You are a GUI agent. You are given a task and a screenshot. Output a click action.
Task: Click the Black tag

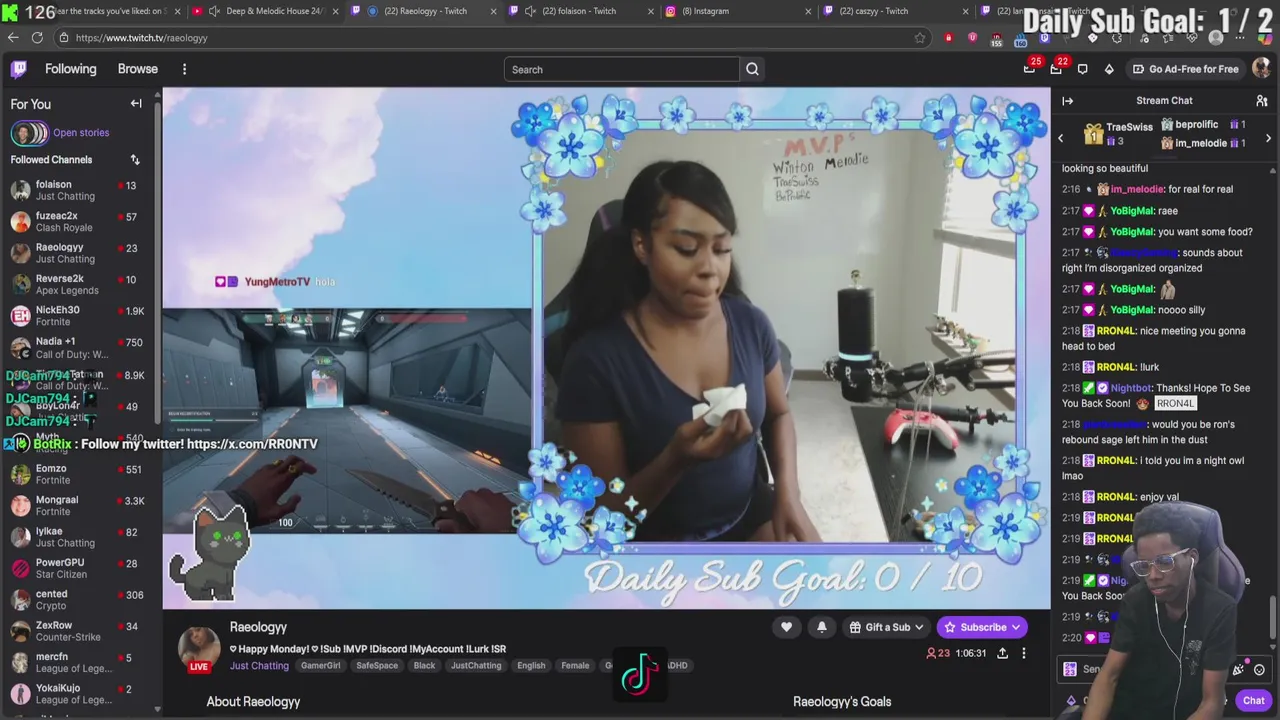(x=424, y=666)
